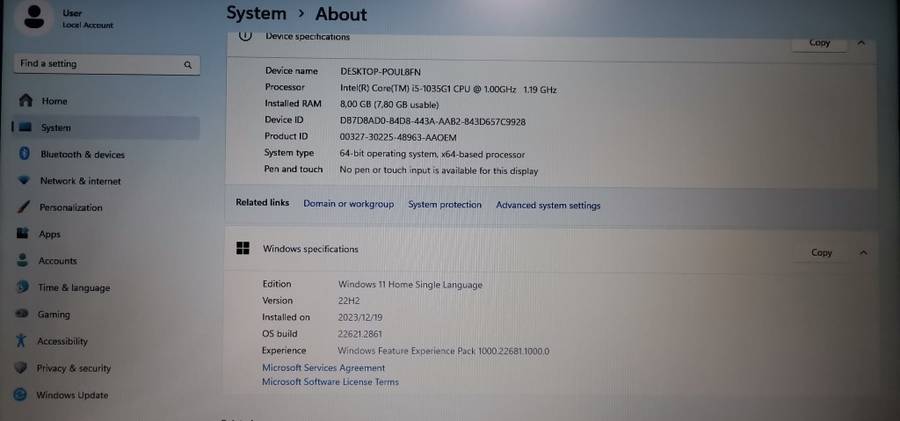900x421 pixels.
Task: Copy the Windows specifications
Action: 821,252
